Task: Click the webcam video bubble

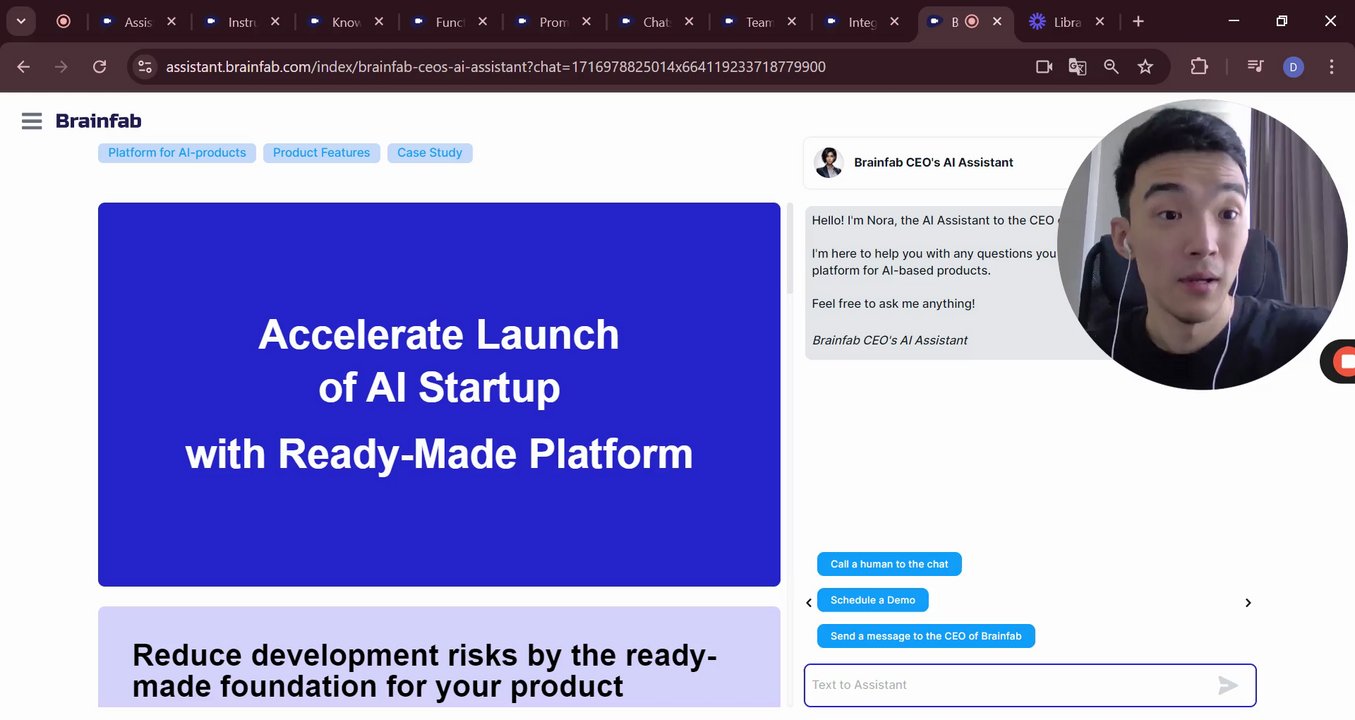Action: click(x=1202, y=245)
